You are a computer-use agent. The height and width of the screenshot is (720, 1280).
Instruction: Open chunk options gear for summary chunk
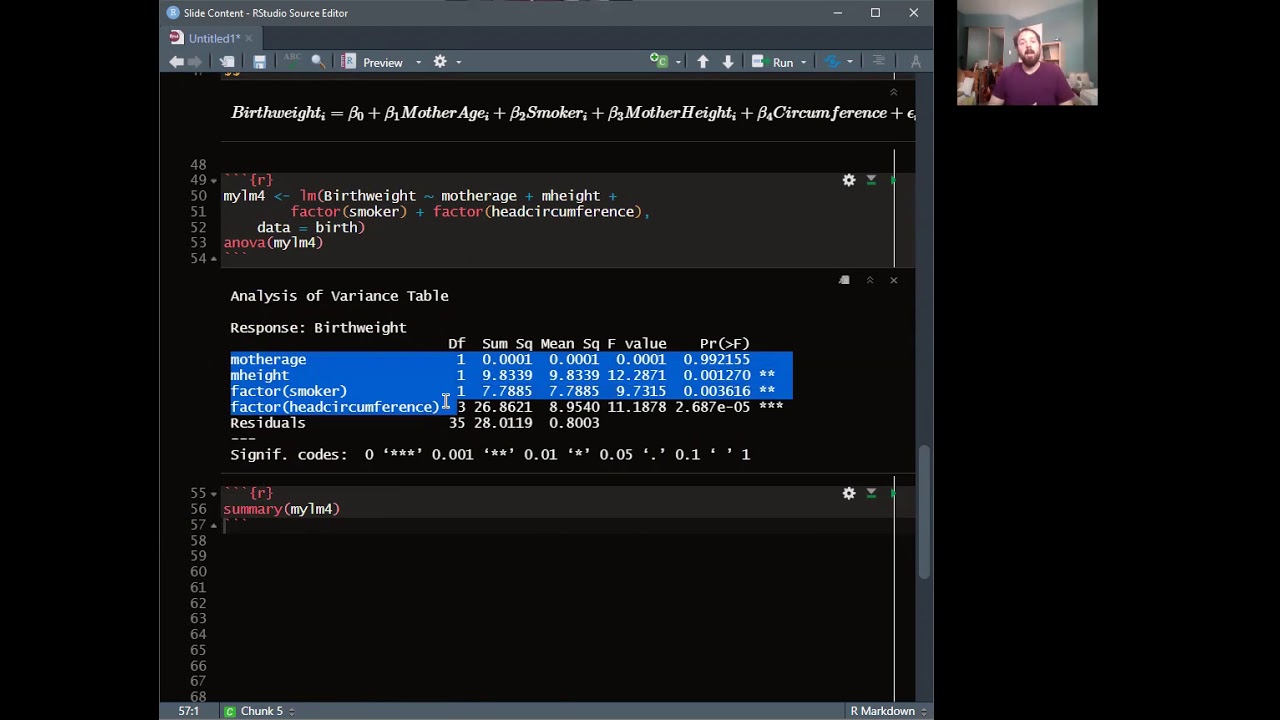849,493
